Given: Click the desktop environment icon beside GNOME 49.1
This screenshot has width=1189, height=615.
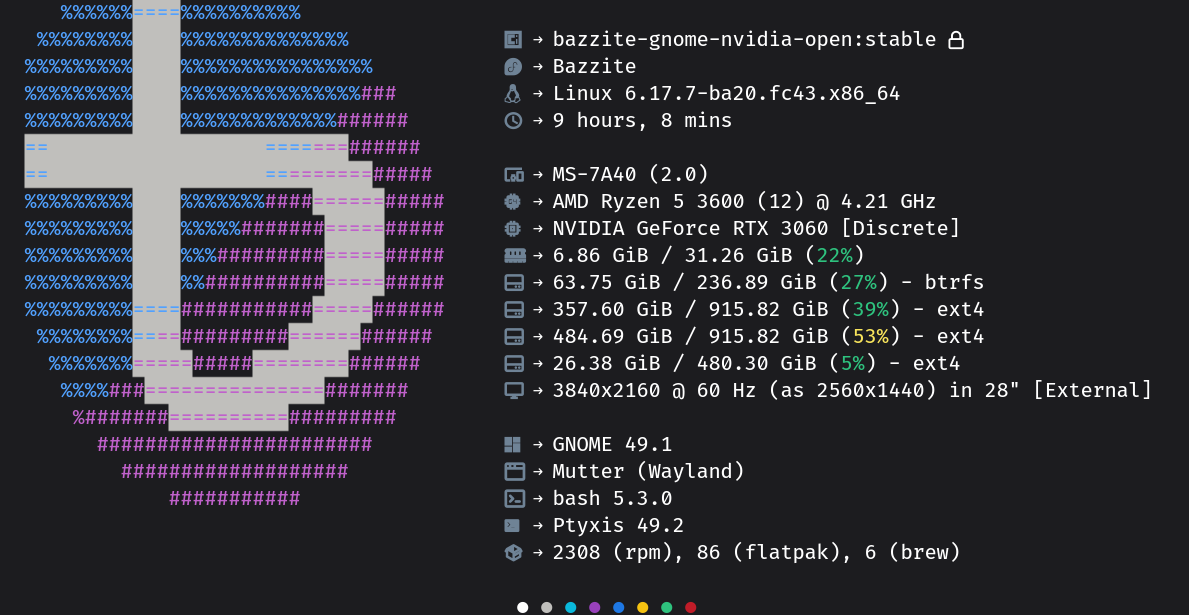Looking at the screenshot, I should pyautogui.click(x=513, y=445).
